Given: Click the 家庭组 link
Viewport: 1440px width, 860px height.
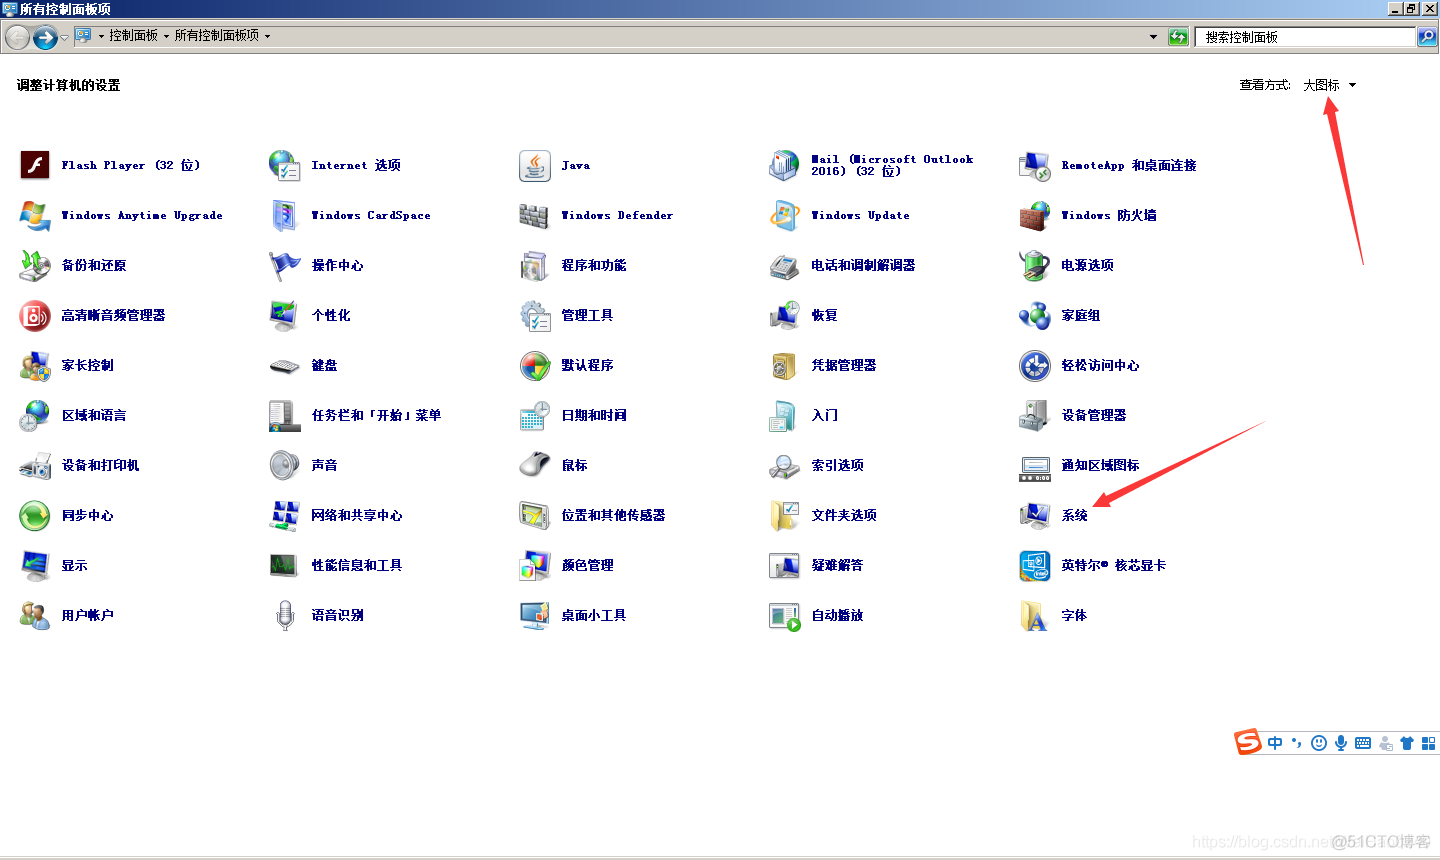Looking at the screenshot, I should [x=1081, y=315].
